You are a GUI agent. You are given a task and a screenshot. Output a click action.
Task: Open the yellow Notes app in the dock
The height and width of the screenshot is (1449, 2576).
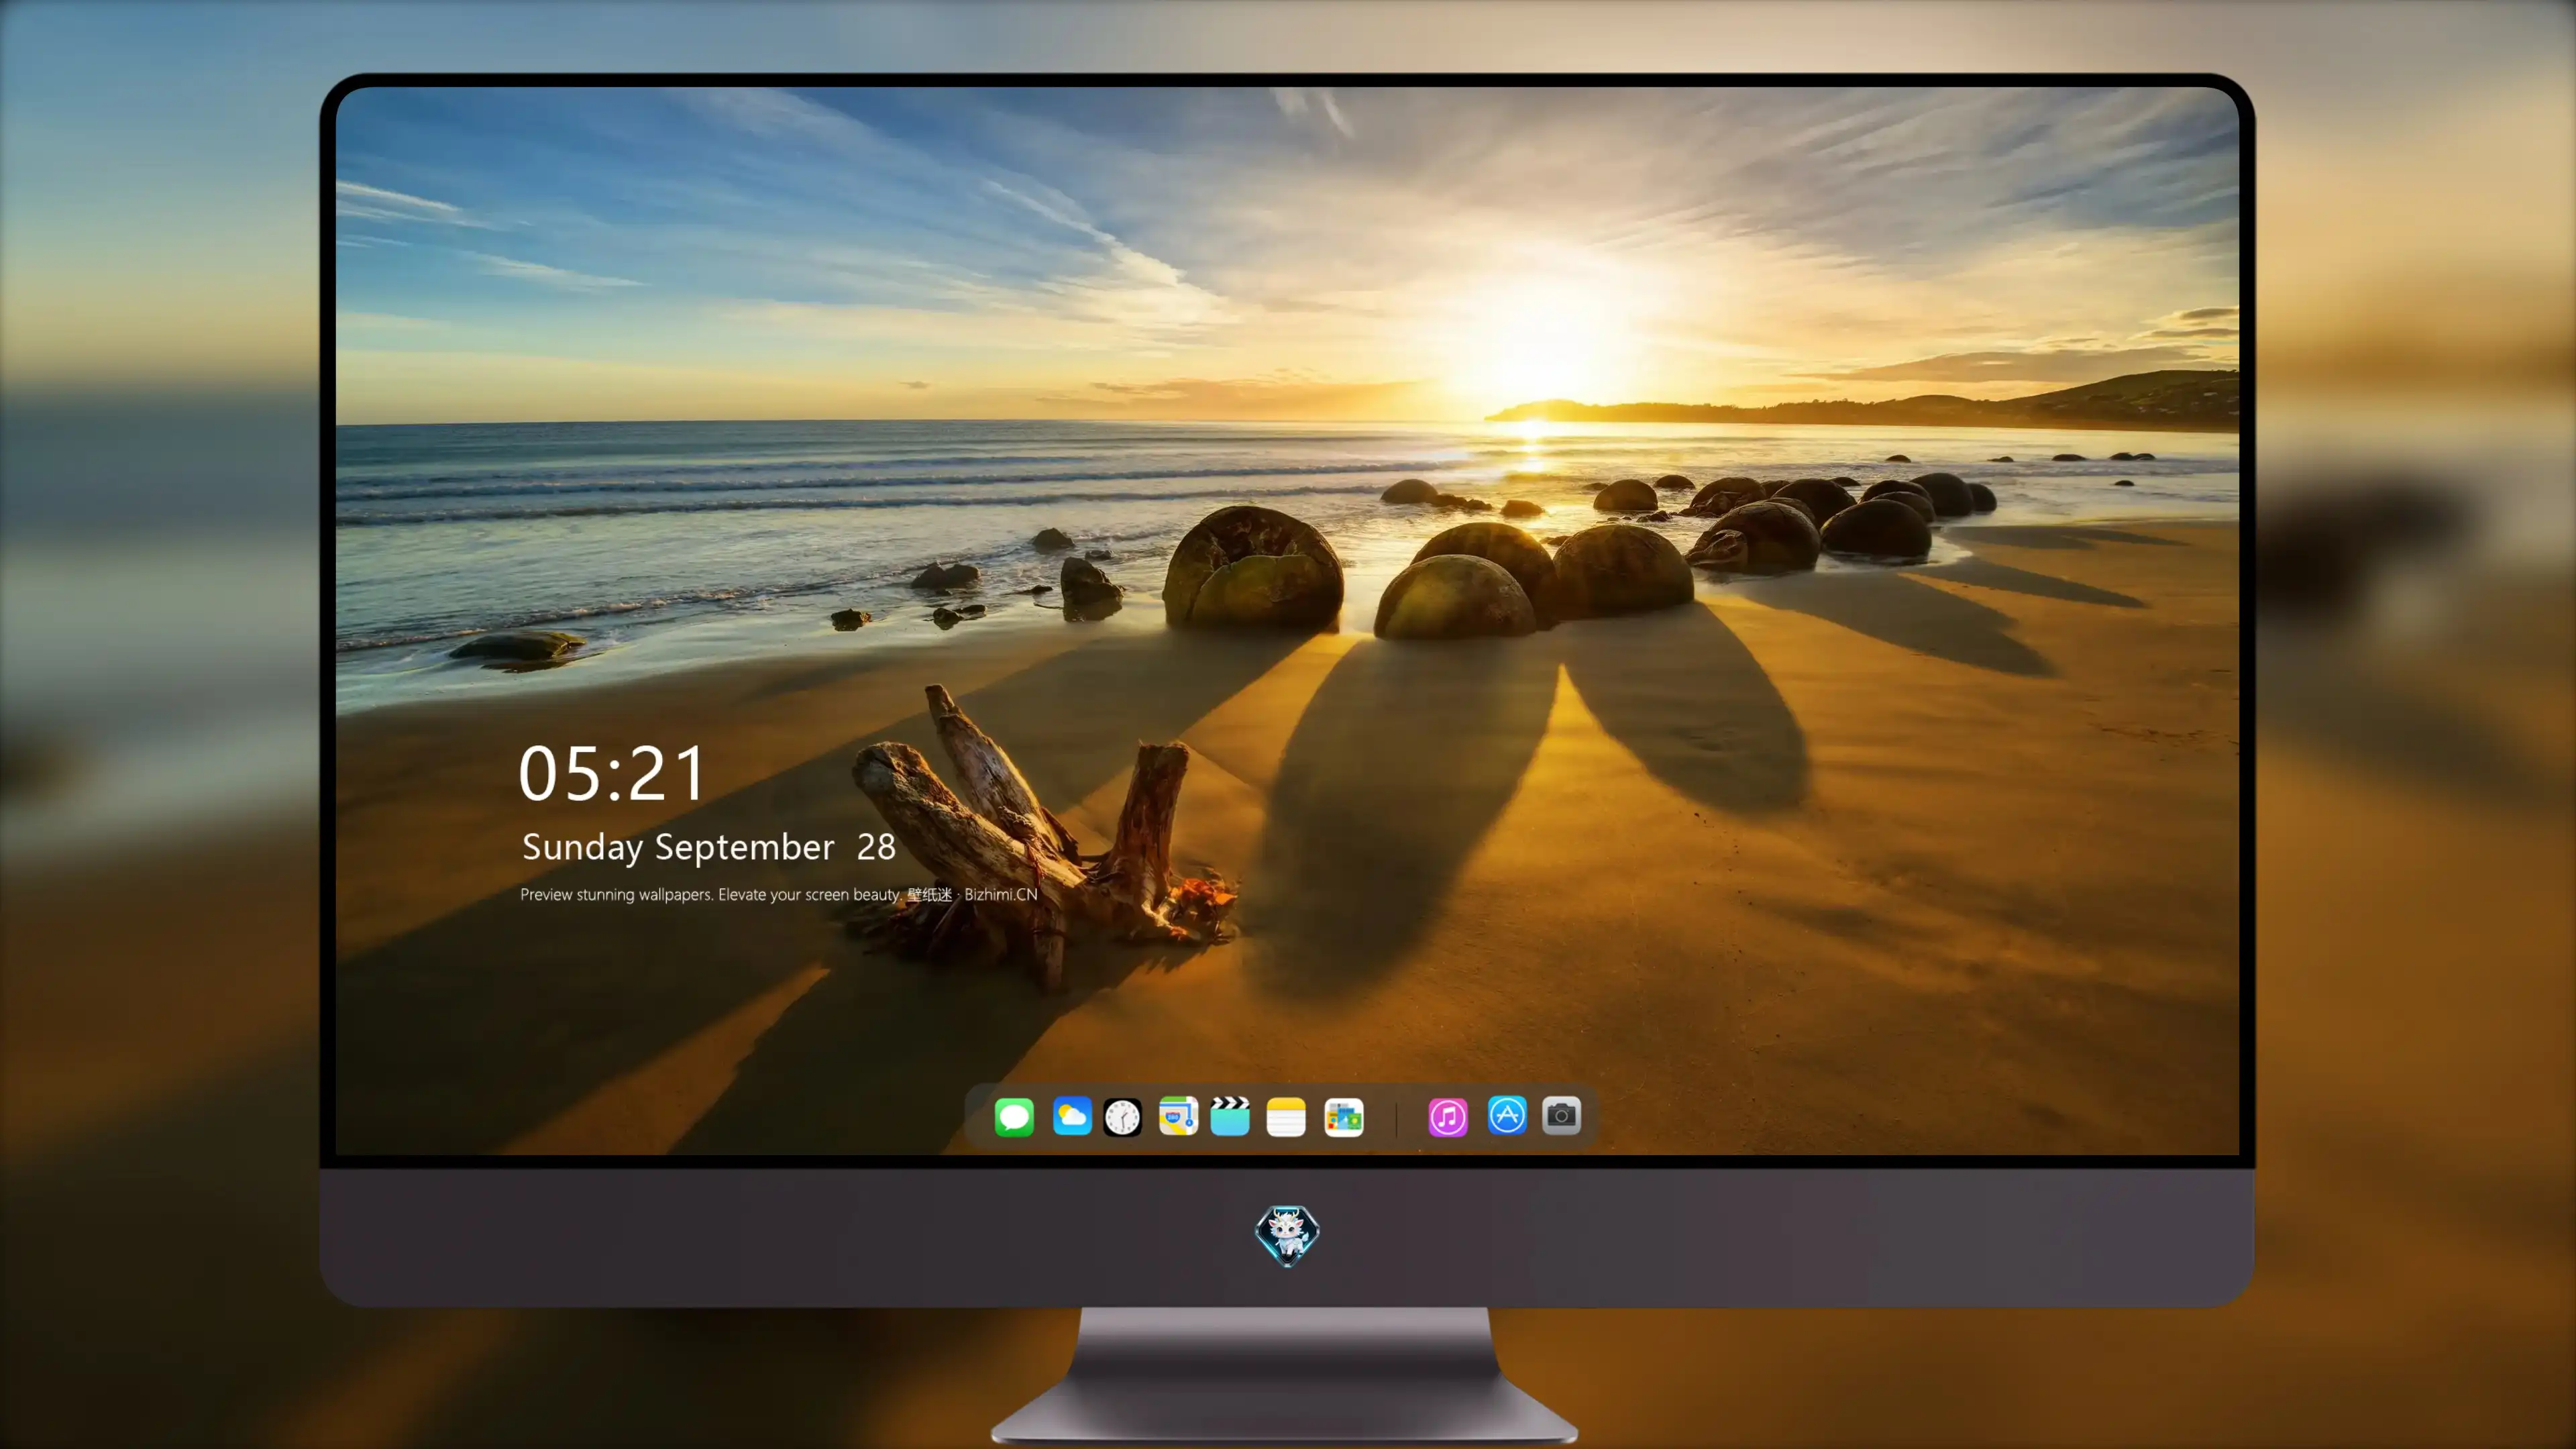[1286, 1116]
